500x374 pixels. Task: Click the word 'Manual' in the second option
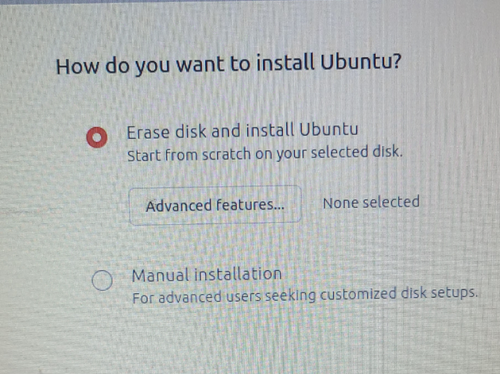click(160, 276)
